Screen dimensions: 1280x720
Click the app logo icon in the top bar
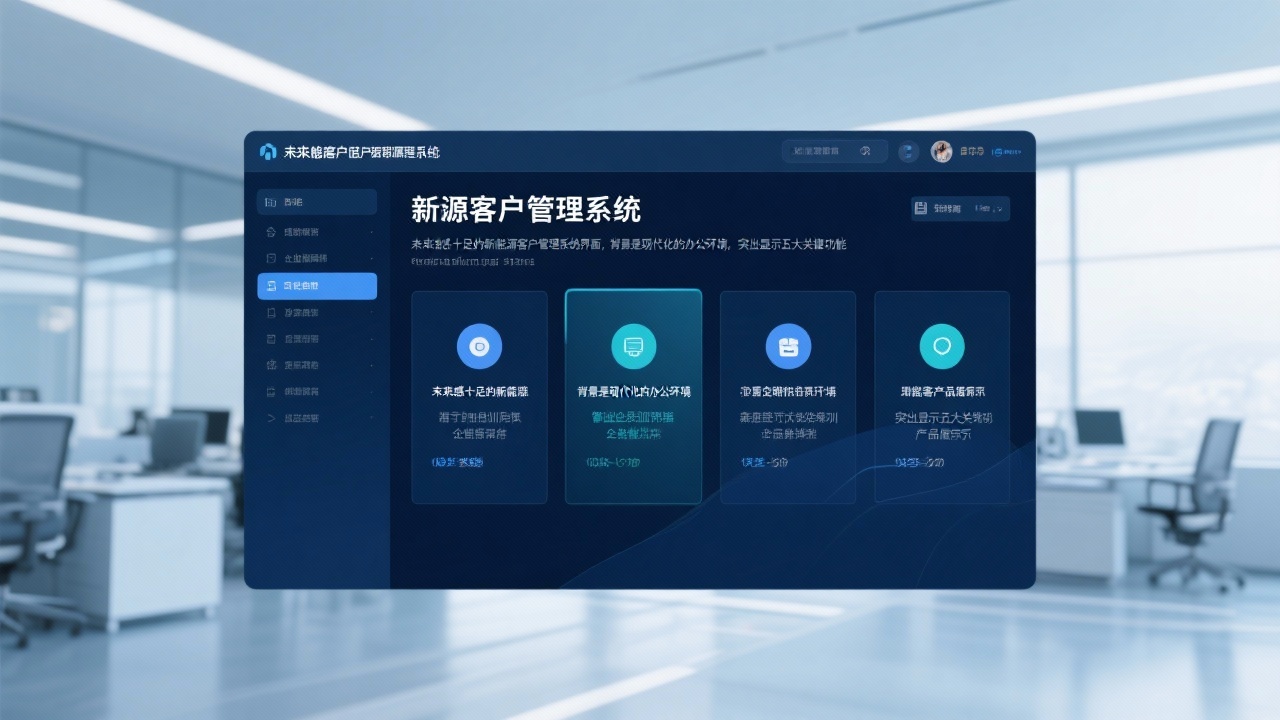267,151
